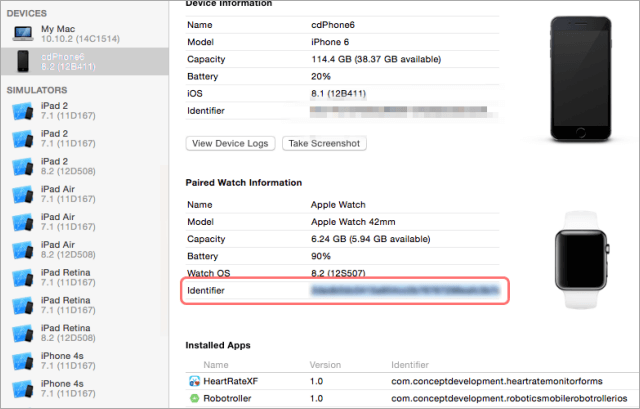Click the SIMULATORS sidebar section header

click(x=37, y=90)
